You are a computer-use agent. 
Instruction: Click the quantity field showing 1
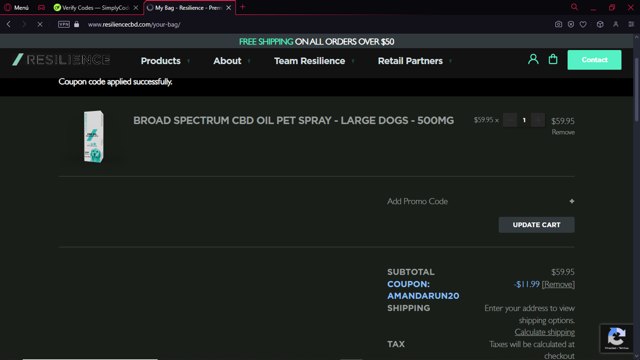pos(524,120)
